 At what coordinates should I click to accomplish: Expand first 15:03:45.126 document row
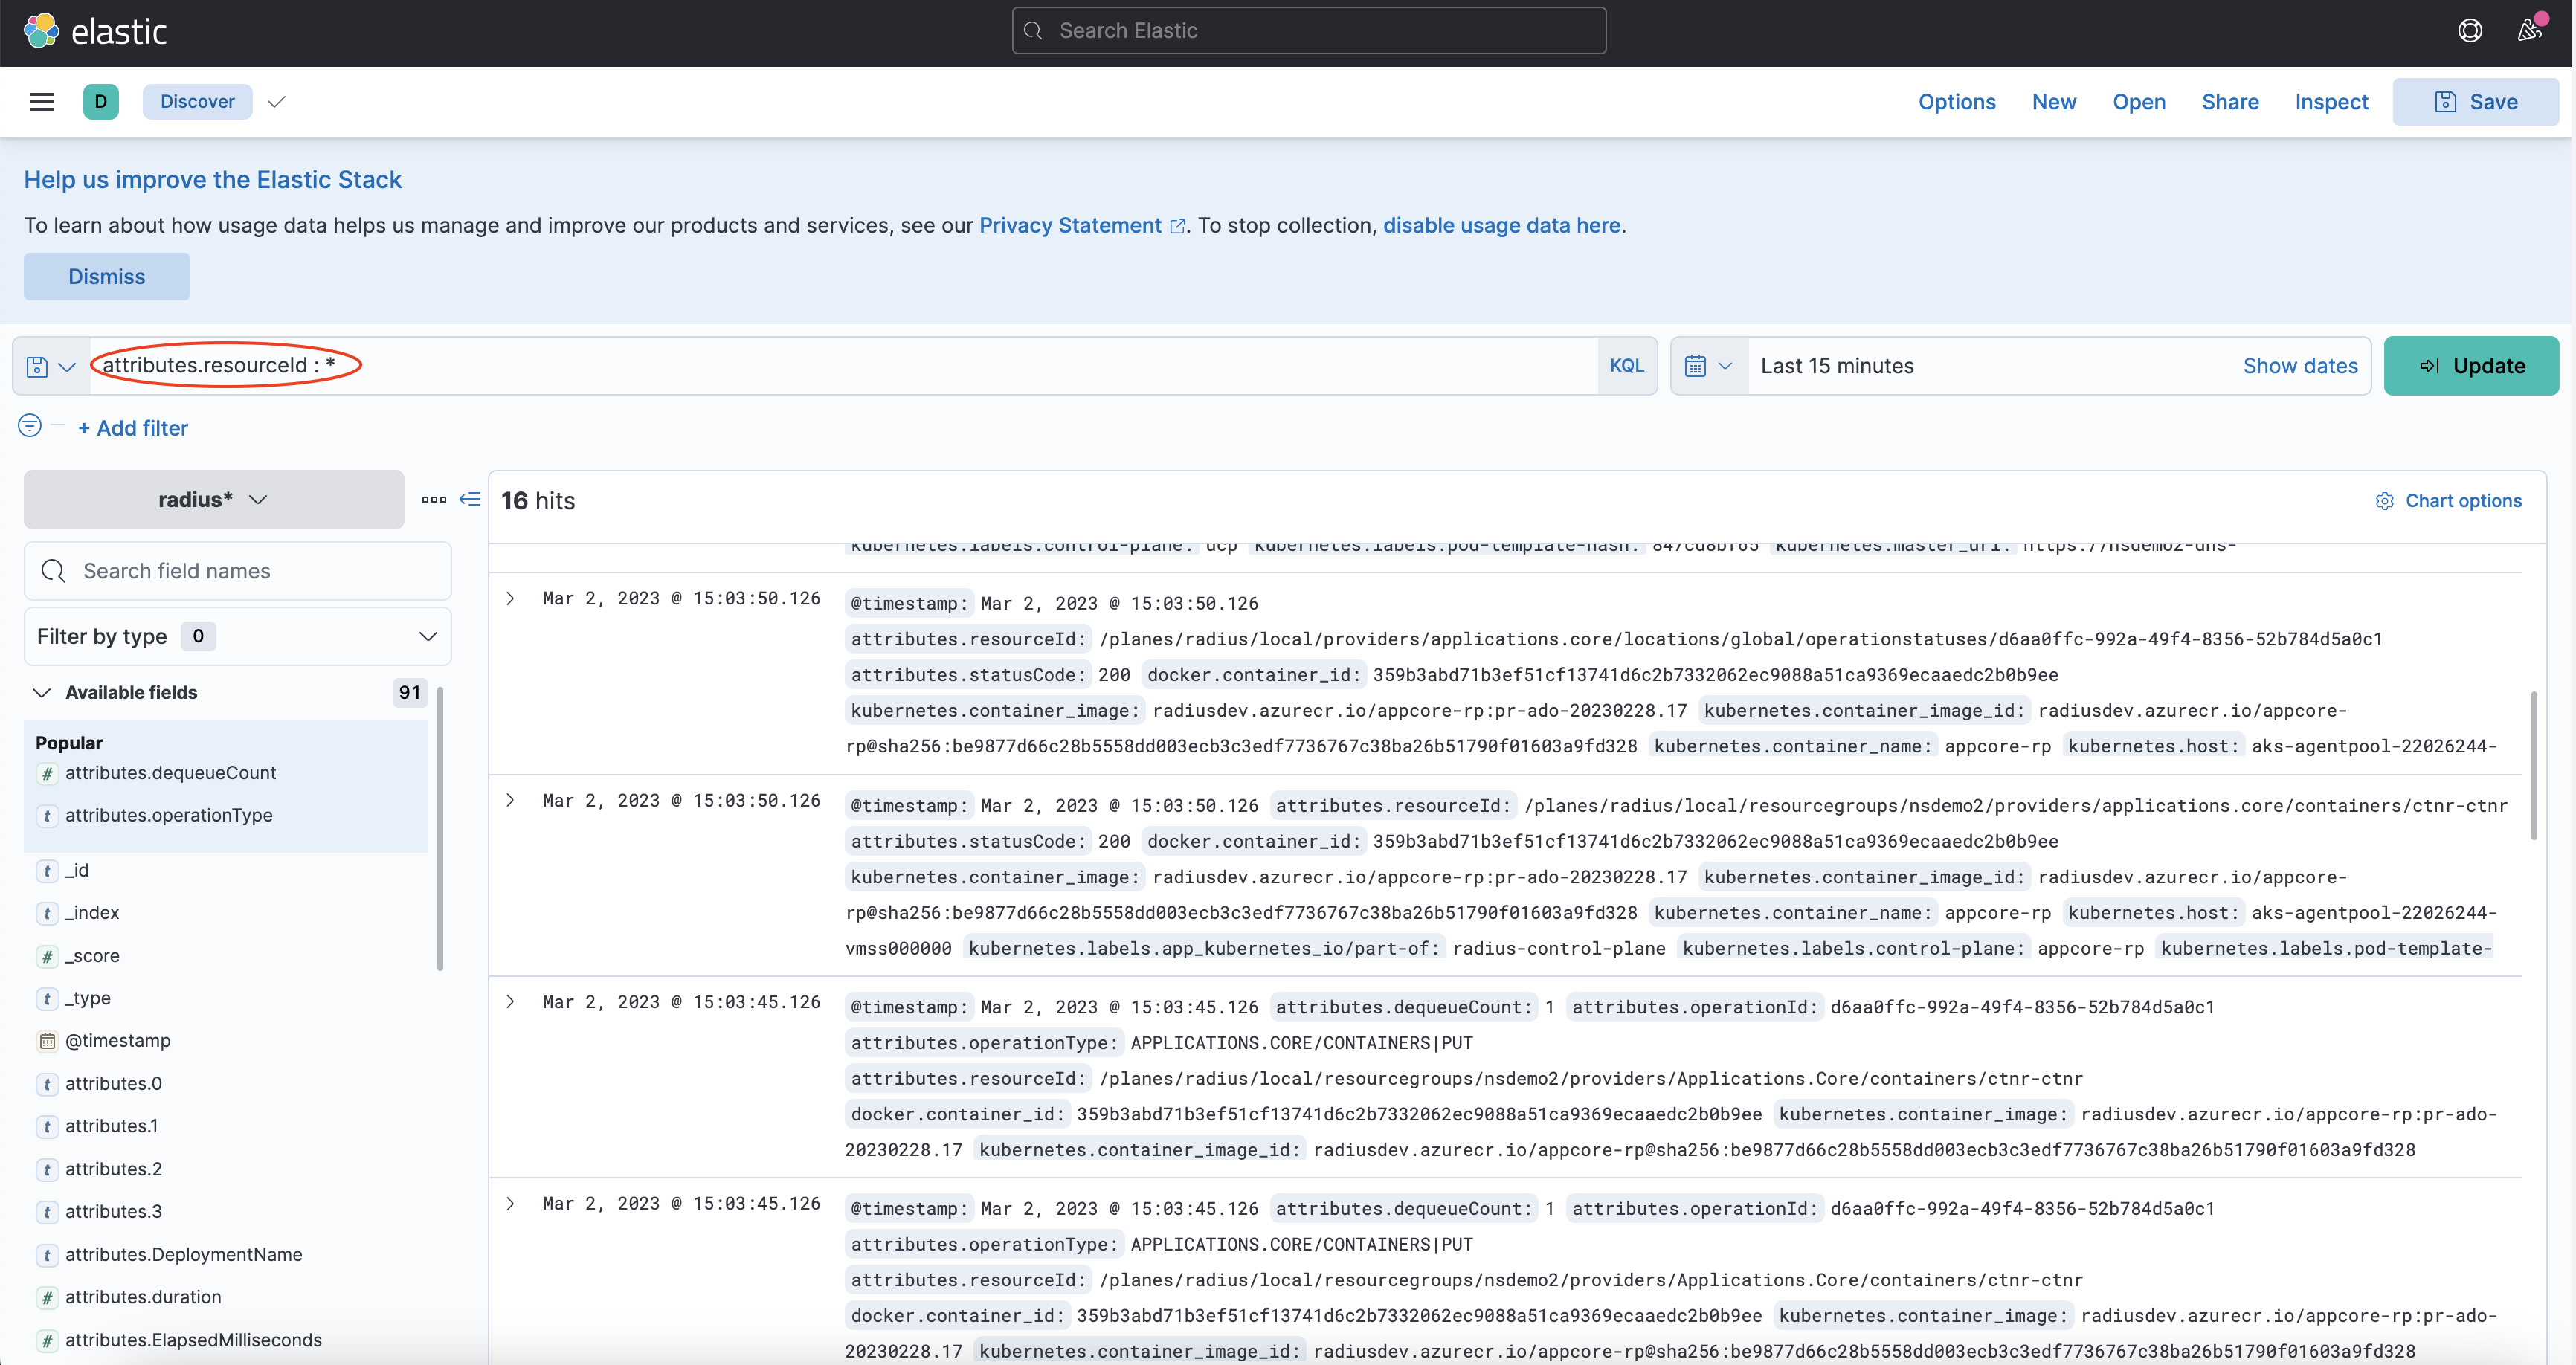(510, 1001)
